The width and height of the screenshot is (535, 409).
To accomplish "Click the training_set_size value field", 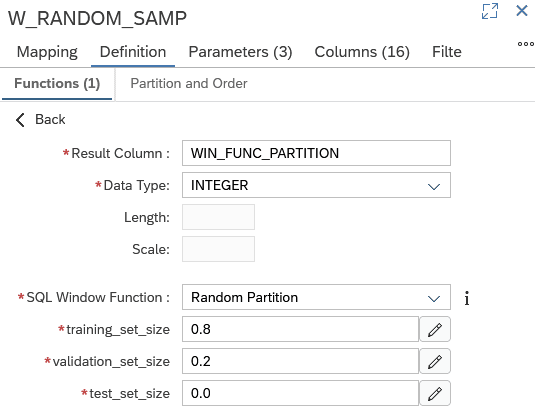I will tap(300, 329).
